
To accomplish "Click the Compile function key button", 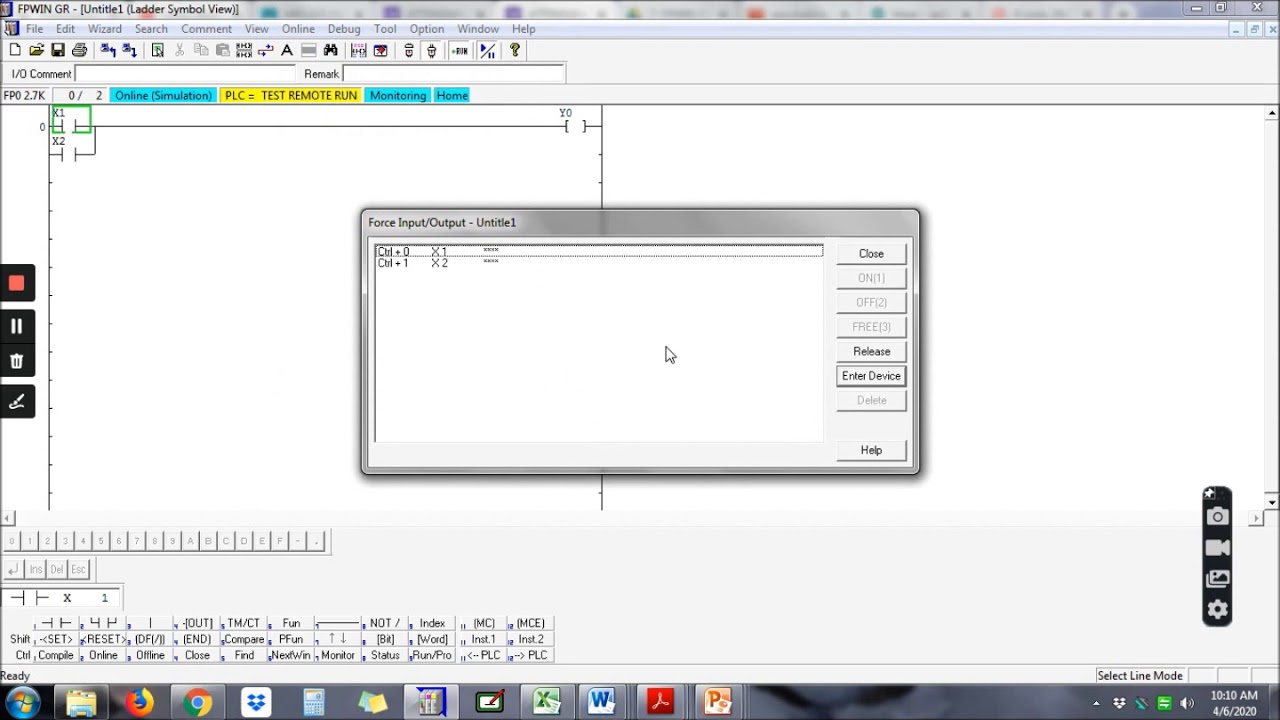I will pos(56,655).
